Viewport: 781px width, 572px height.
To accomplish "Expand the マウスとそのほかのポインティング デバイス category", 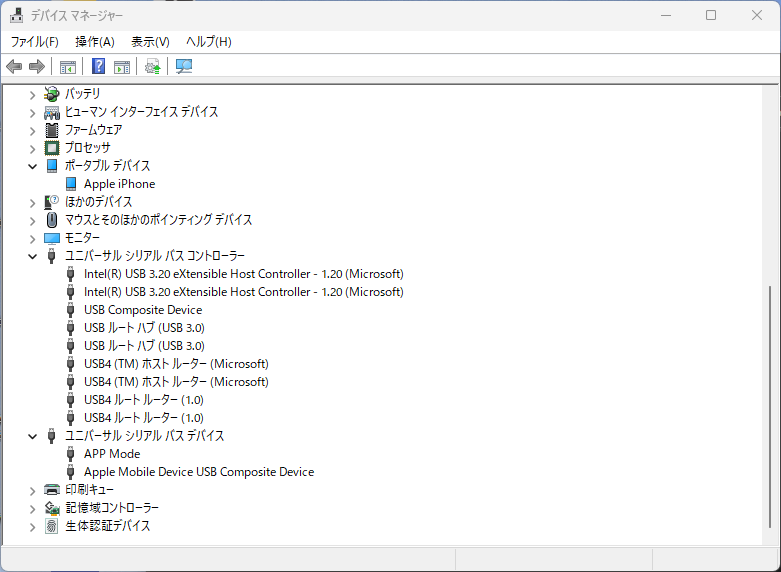I will [x=32, y=221].
